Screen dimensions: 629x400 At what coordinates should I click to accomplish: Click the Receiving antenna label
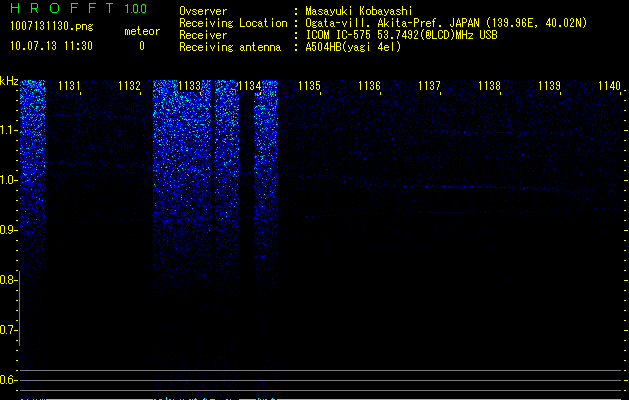(230, 47)
